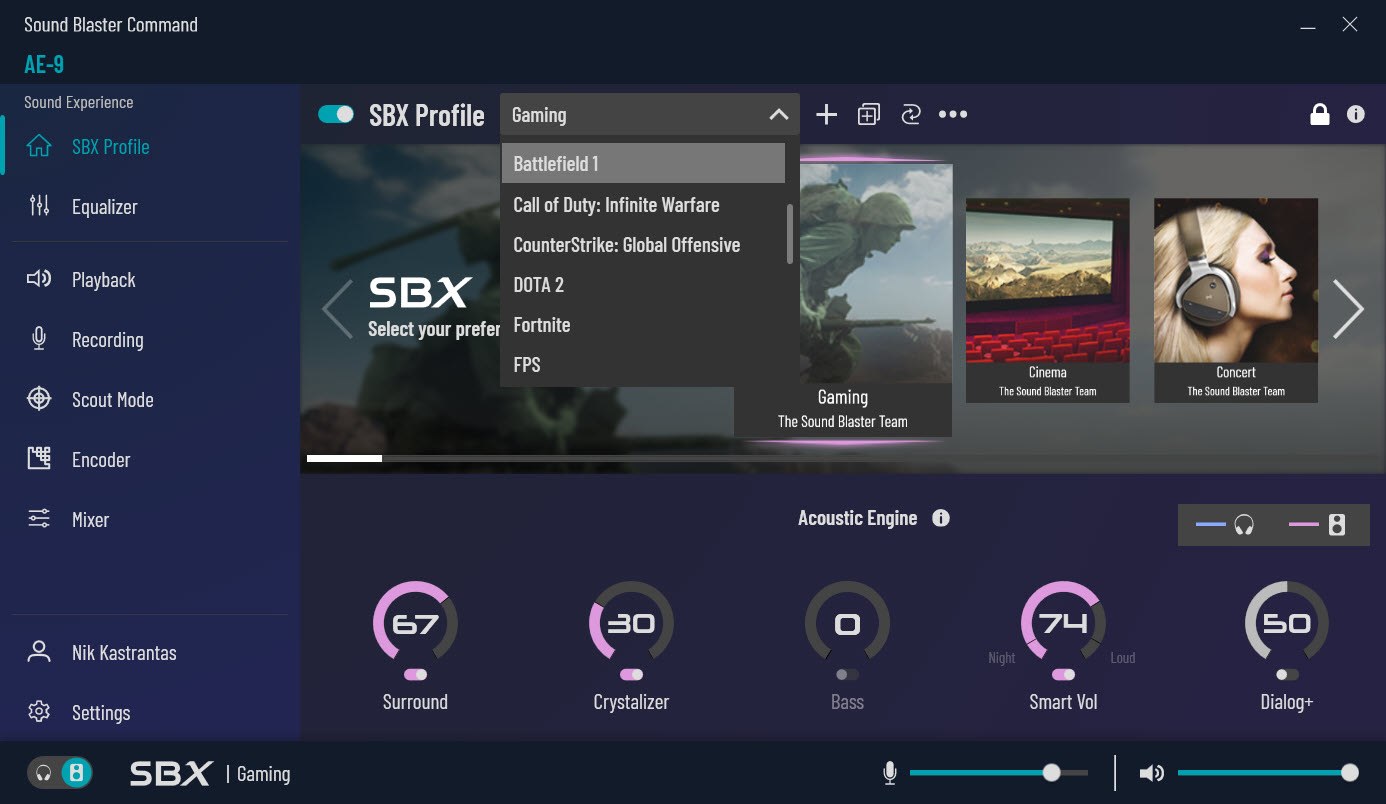The height and width of the screenshot is (804, 1386).
Task: Select FPS profile from list
Action: pyautogui.click(x=643, y=365)
